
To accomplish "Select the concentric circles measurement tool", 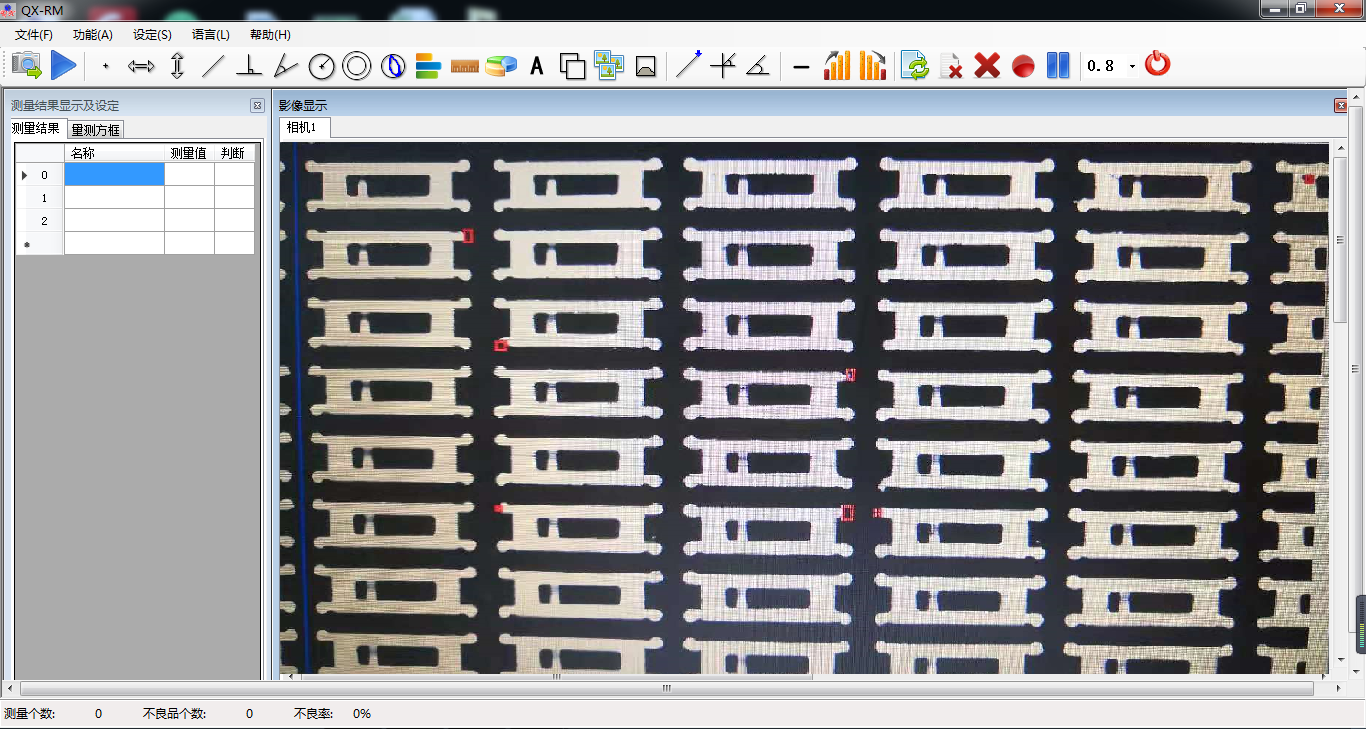I will 357,67.
